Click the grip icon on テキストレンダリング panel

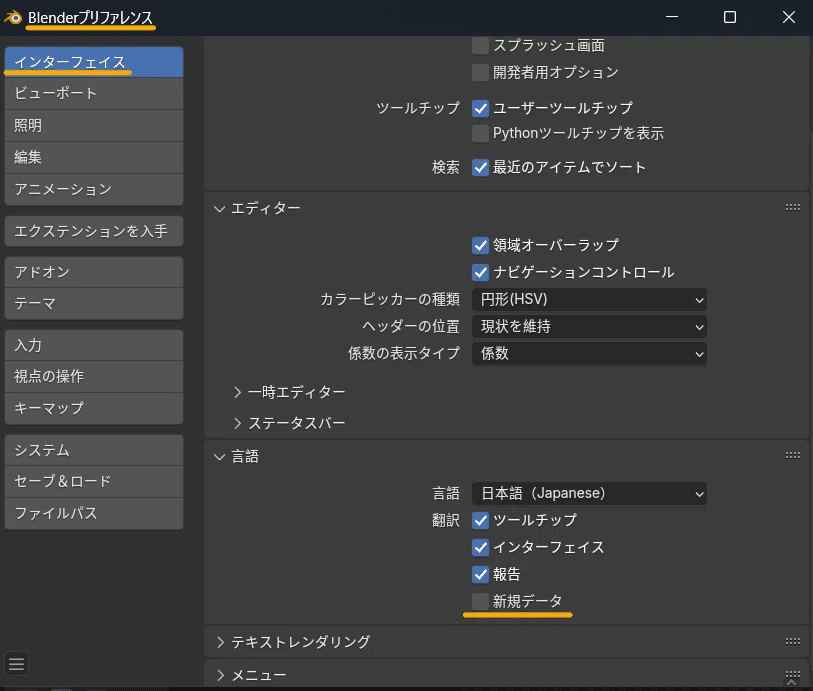792,642
